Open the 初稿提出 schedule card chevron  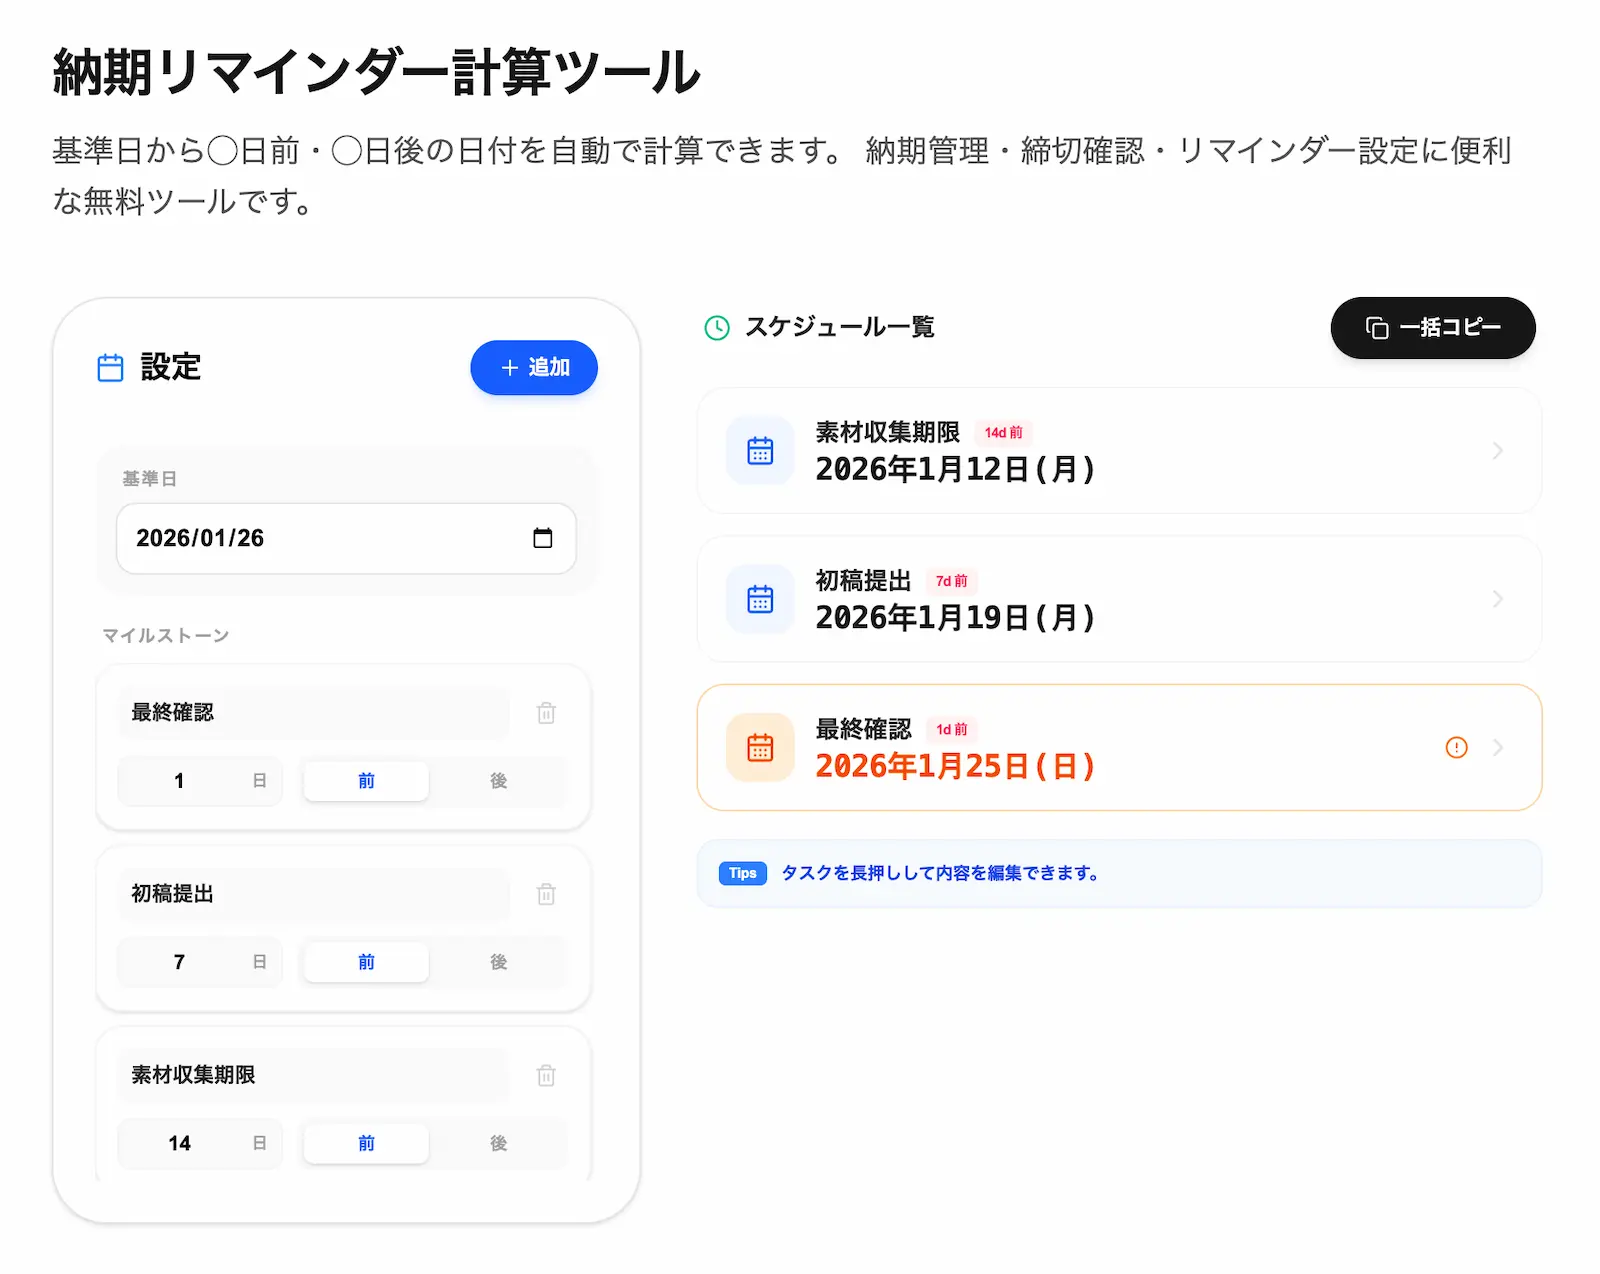pos(1497,599)
